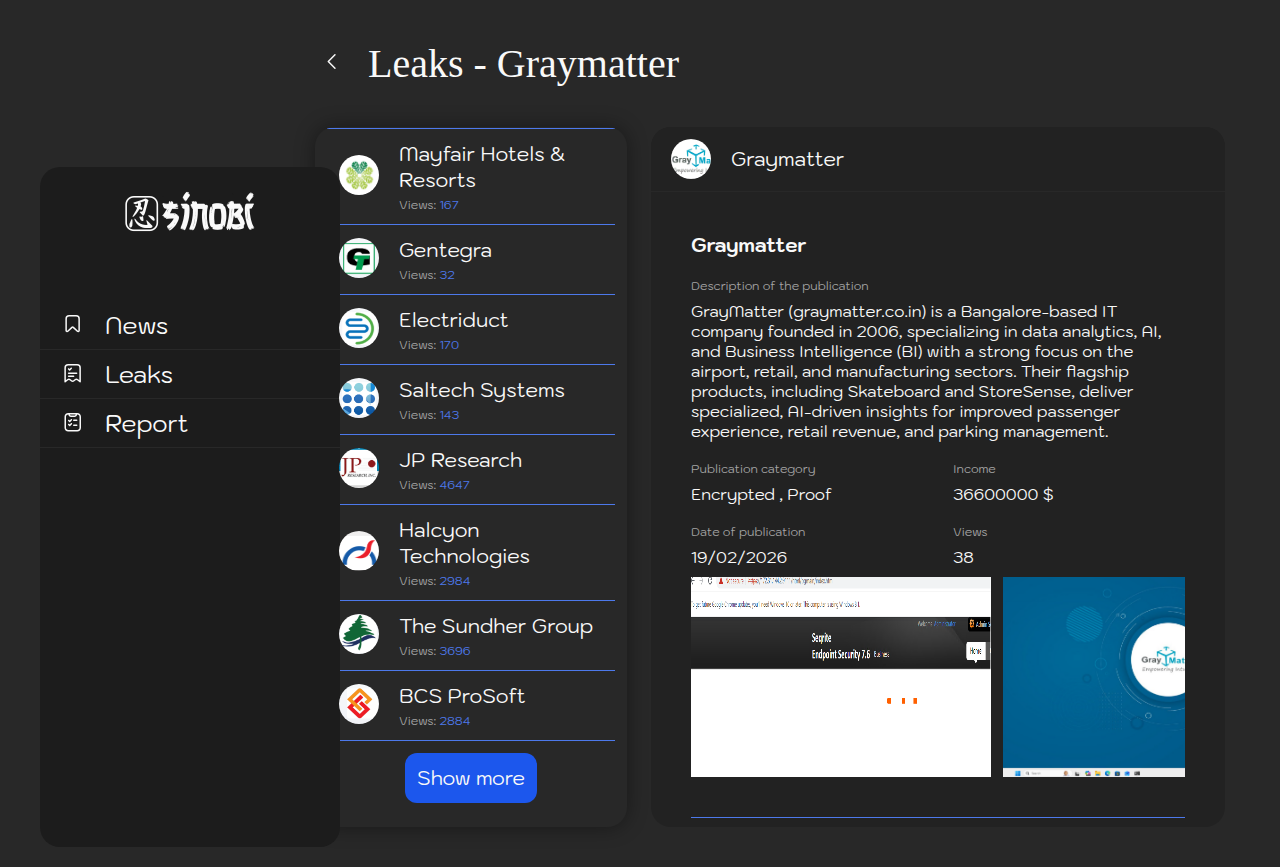Open the Seqrite Endpoint Security screenshot thumbnail
The width and height of the screenshot is (1280, 867).
coord(840,676)
